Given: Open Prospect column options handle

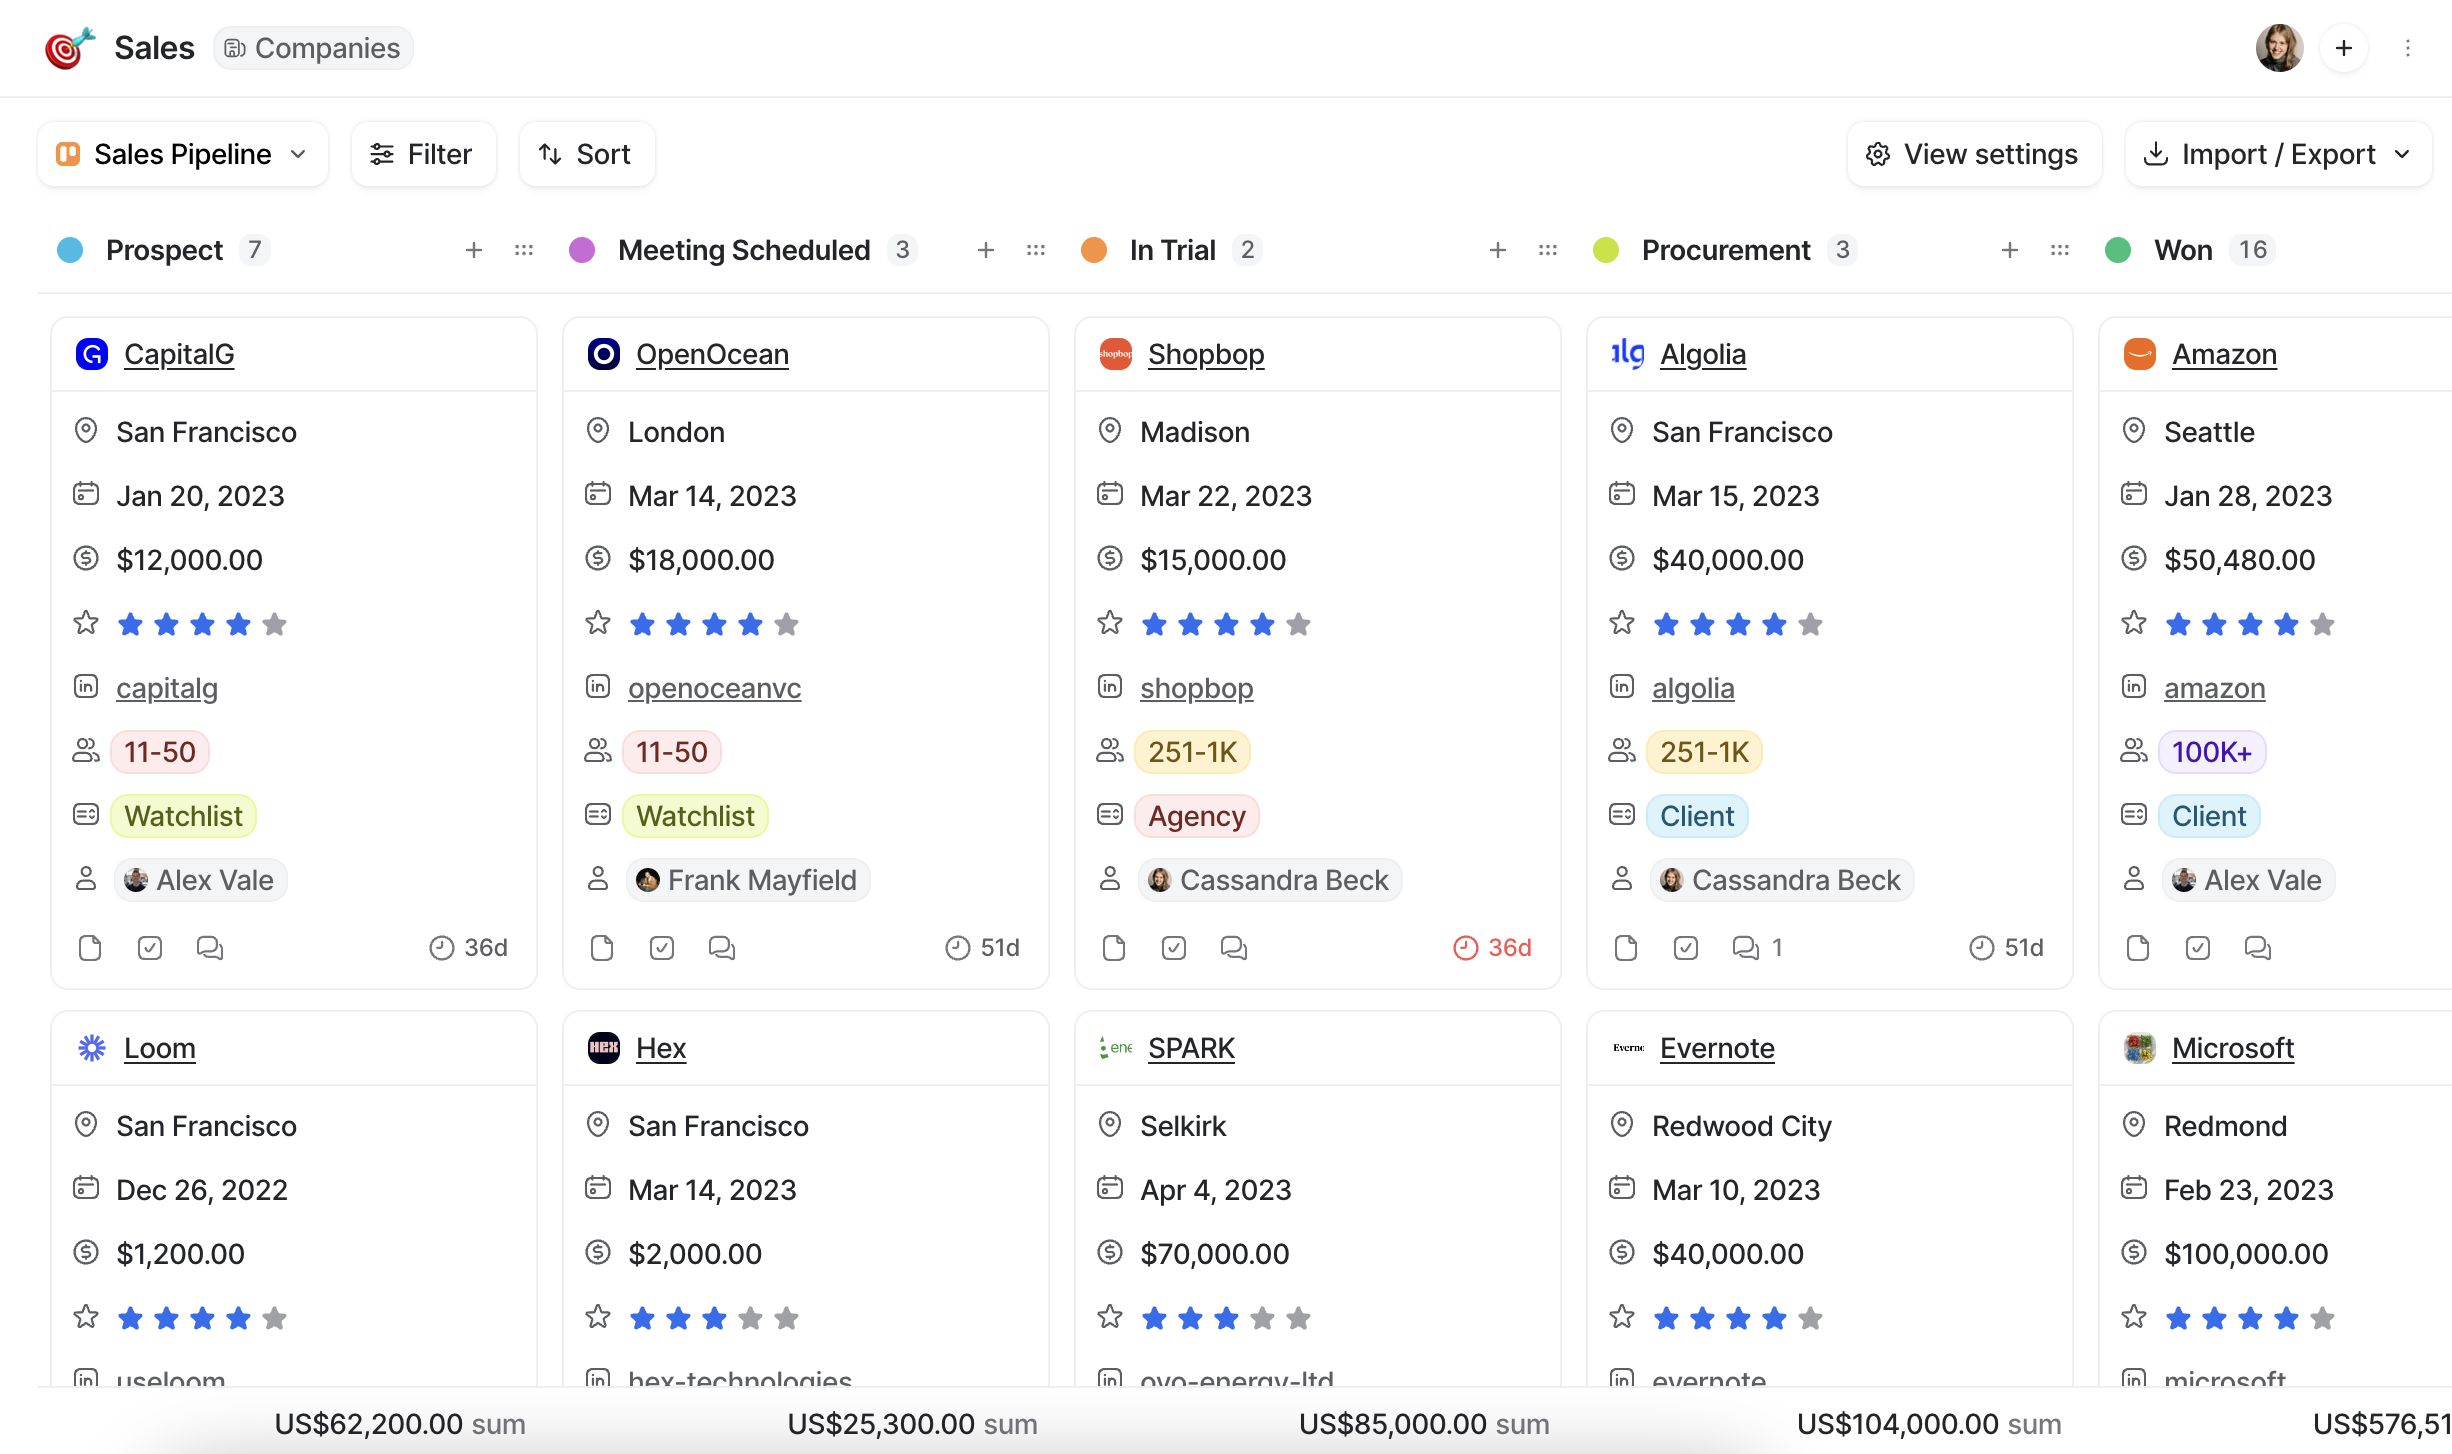Looking at the screenshot, I should [x=524, y=250].
